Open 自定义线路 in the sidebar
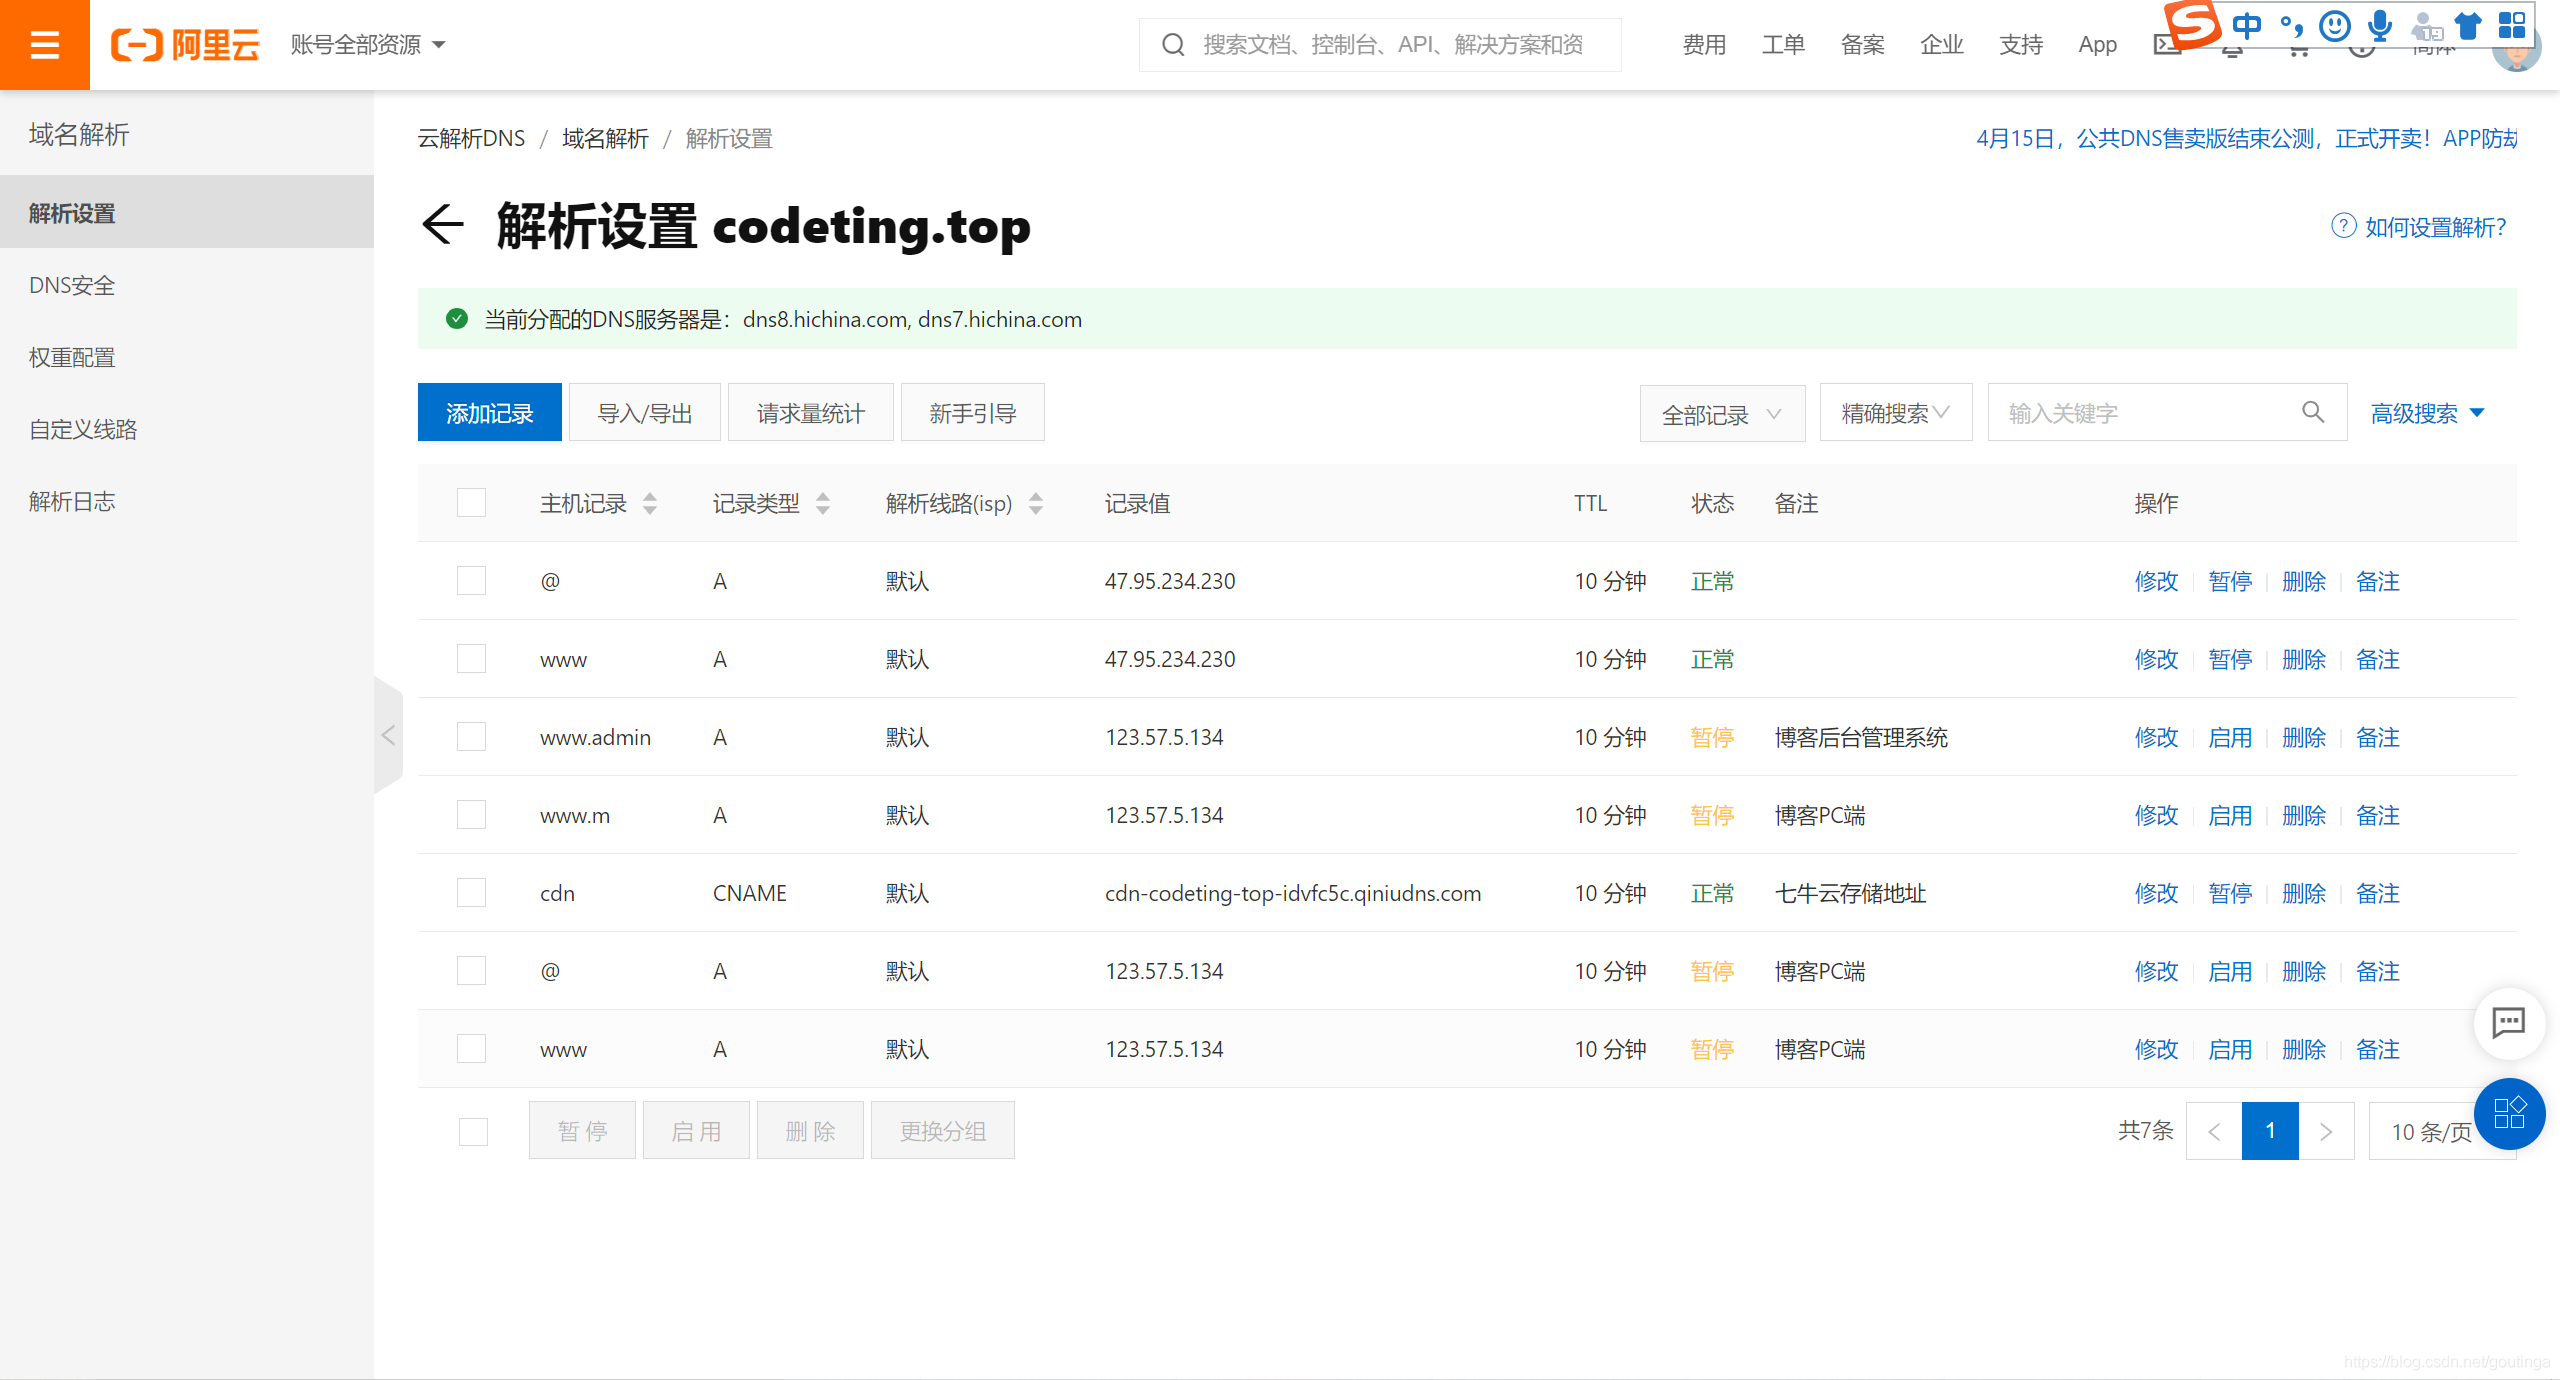 click(187, 429)
